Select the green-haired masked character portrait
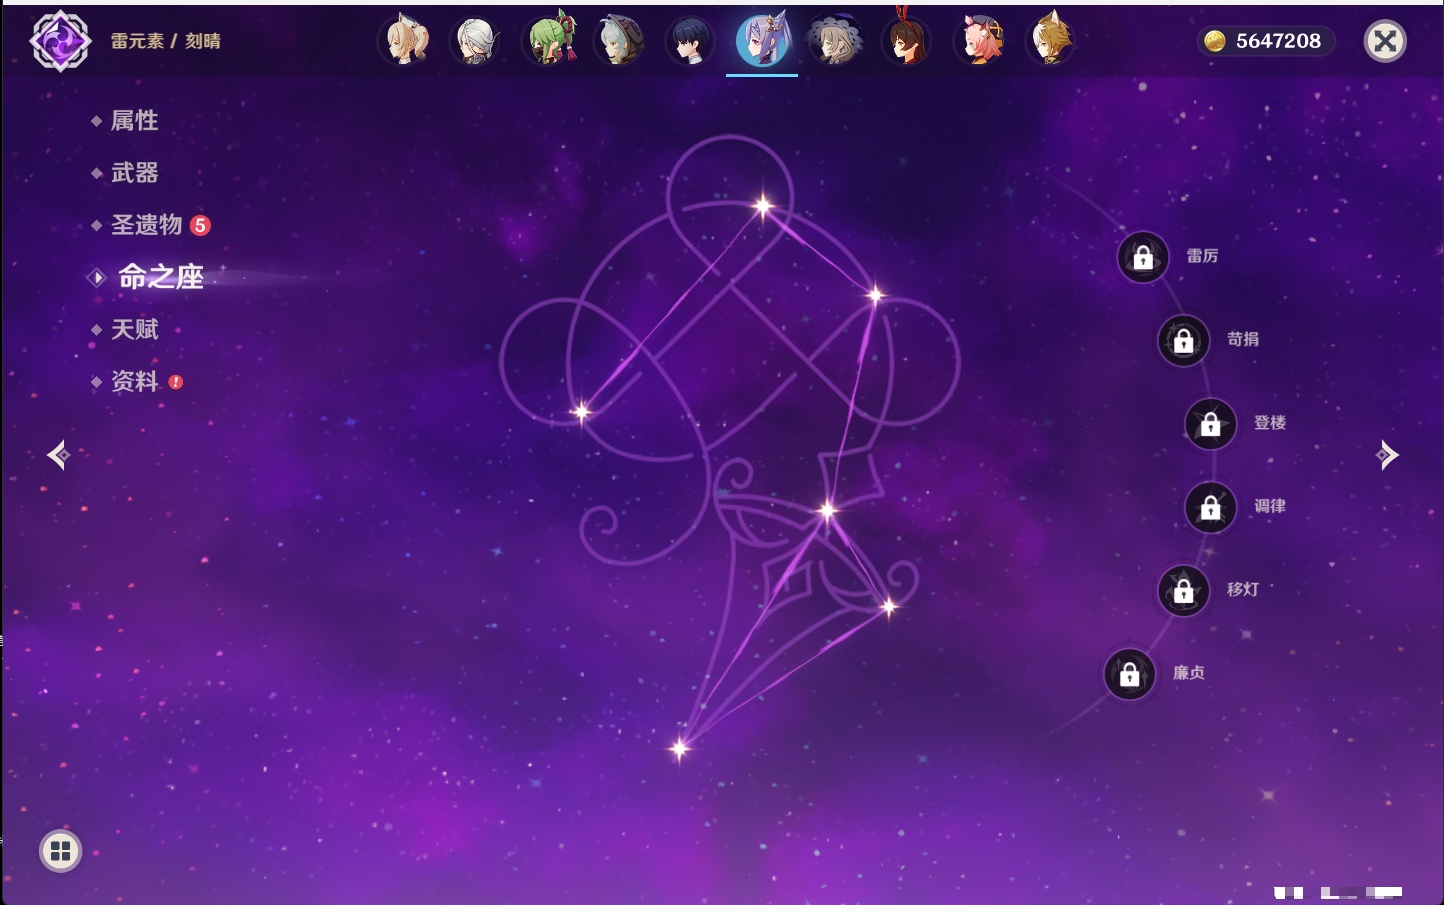1444x905 pixels. coord(549,41)
